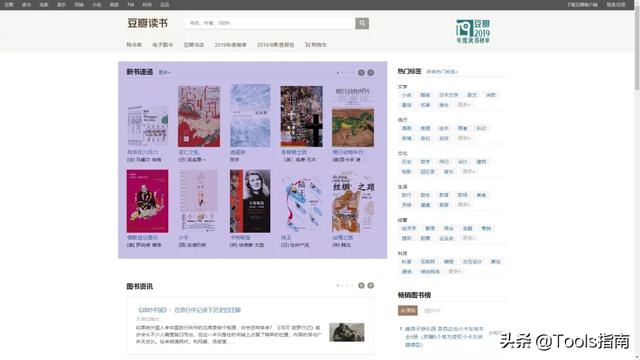Click the 陆王 title link below its cover
The image size is (640, 360).
coord(286,238)
